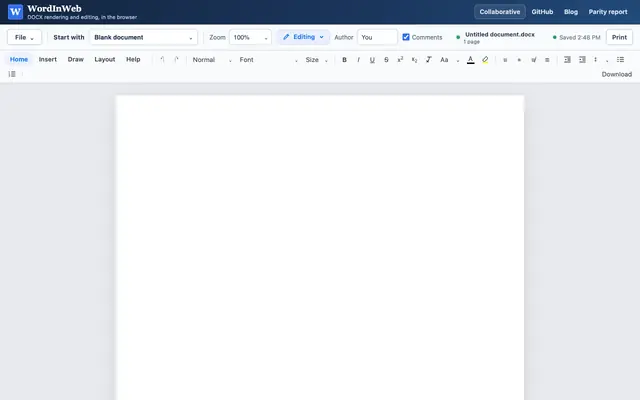Redo the last action
640x400 pixels.
point(176,60)
